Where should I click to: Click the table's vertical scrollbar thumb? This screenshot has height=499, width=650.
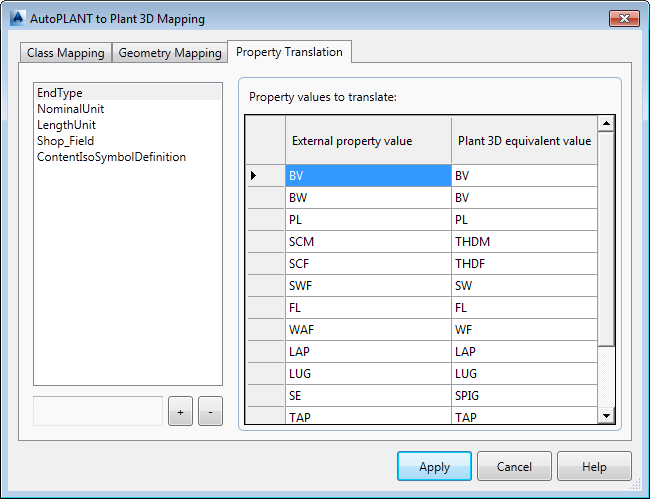point(606,239)
